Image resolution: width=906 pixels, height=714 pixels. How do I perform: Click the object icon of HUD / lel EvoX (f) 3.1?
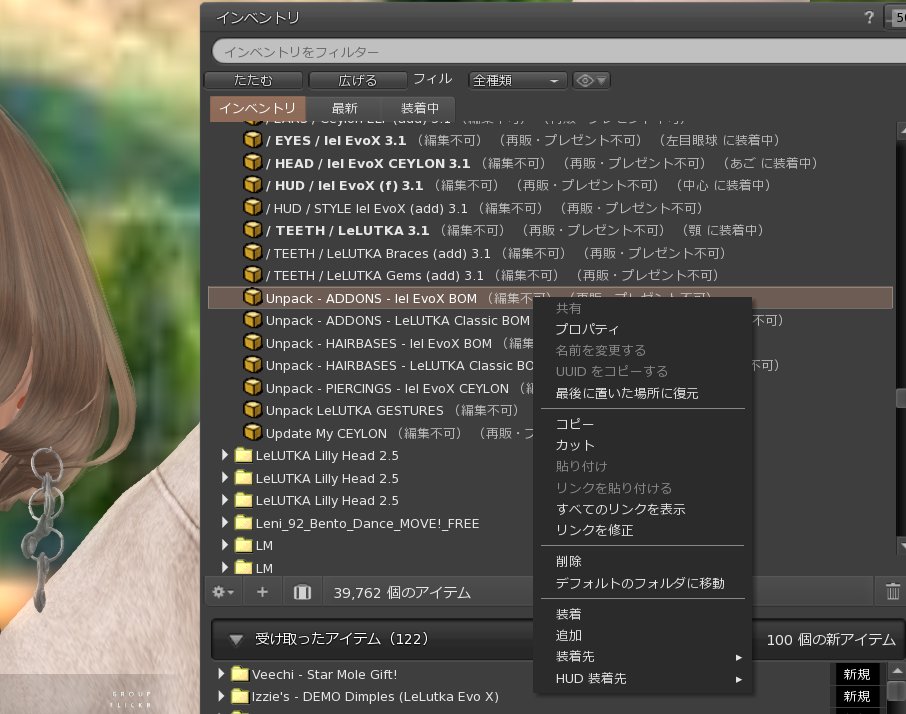coord(253,185)
